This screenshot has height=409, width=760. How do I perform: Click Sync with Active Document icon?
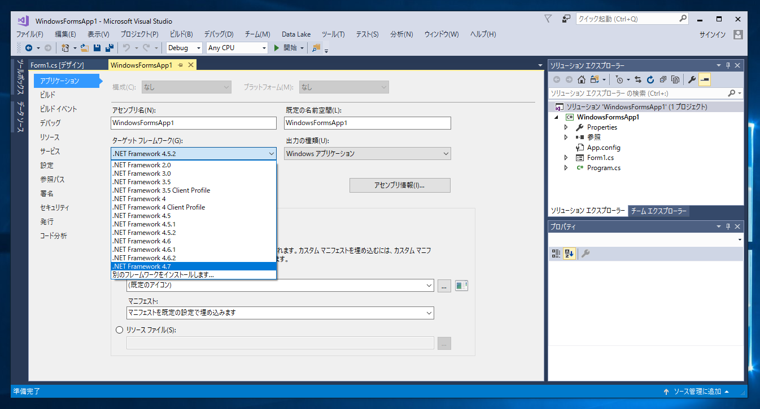pyautogui.click(x=638, y=79)
